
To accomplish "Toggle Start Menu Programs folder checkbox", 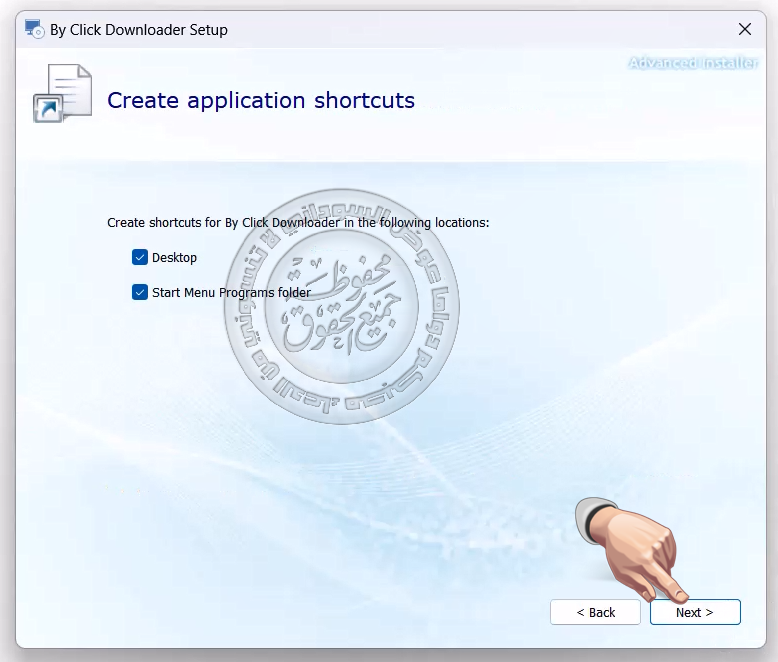I will pos(140,293).
